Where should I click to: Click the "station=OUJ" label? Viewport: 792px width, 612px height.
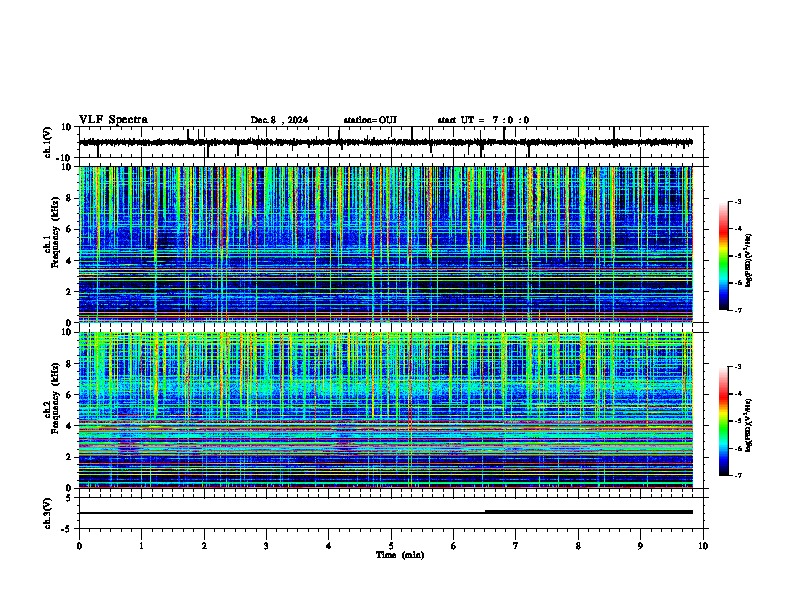(x=370, y=120)
